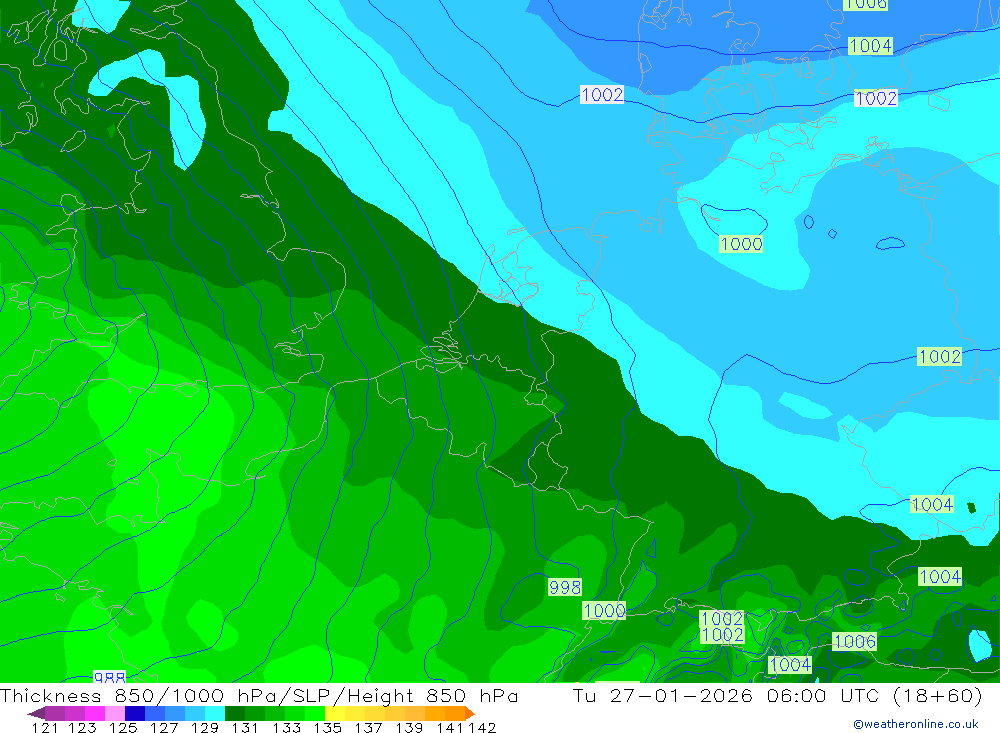
Task: Click the orange right arrow tip of legend
Action: tap(470, 713)
